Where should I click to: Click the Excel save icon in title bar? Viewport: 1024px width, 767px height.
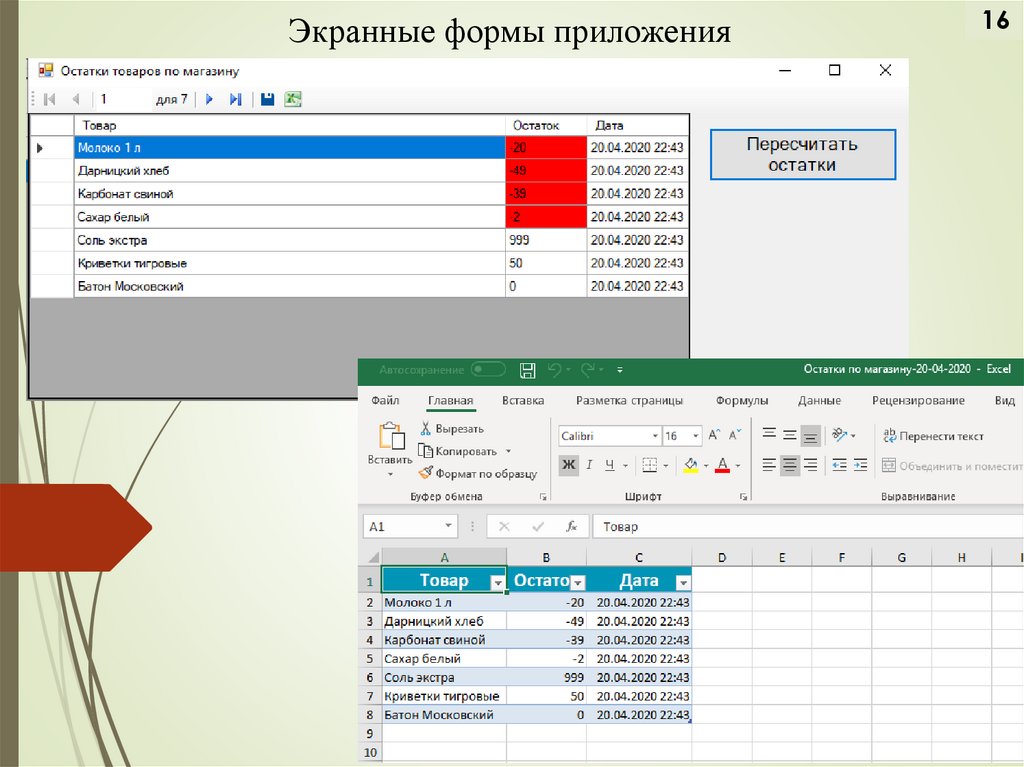coord(528,370)
